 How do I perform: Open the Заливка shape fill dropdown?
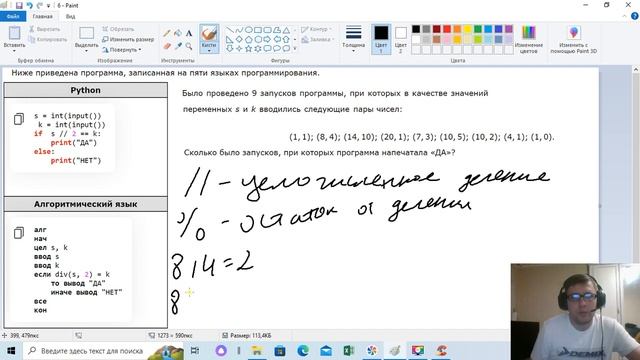[318, 40]
